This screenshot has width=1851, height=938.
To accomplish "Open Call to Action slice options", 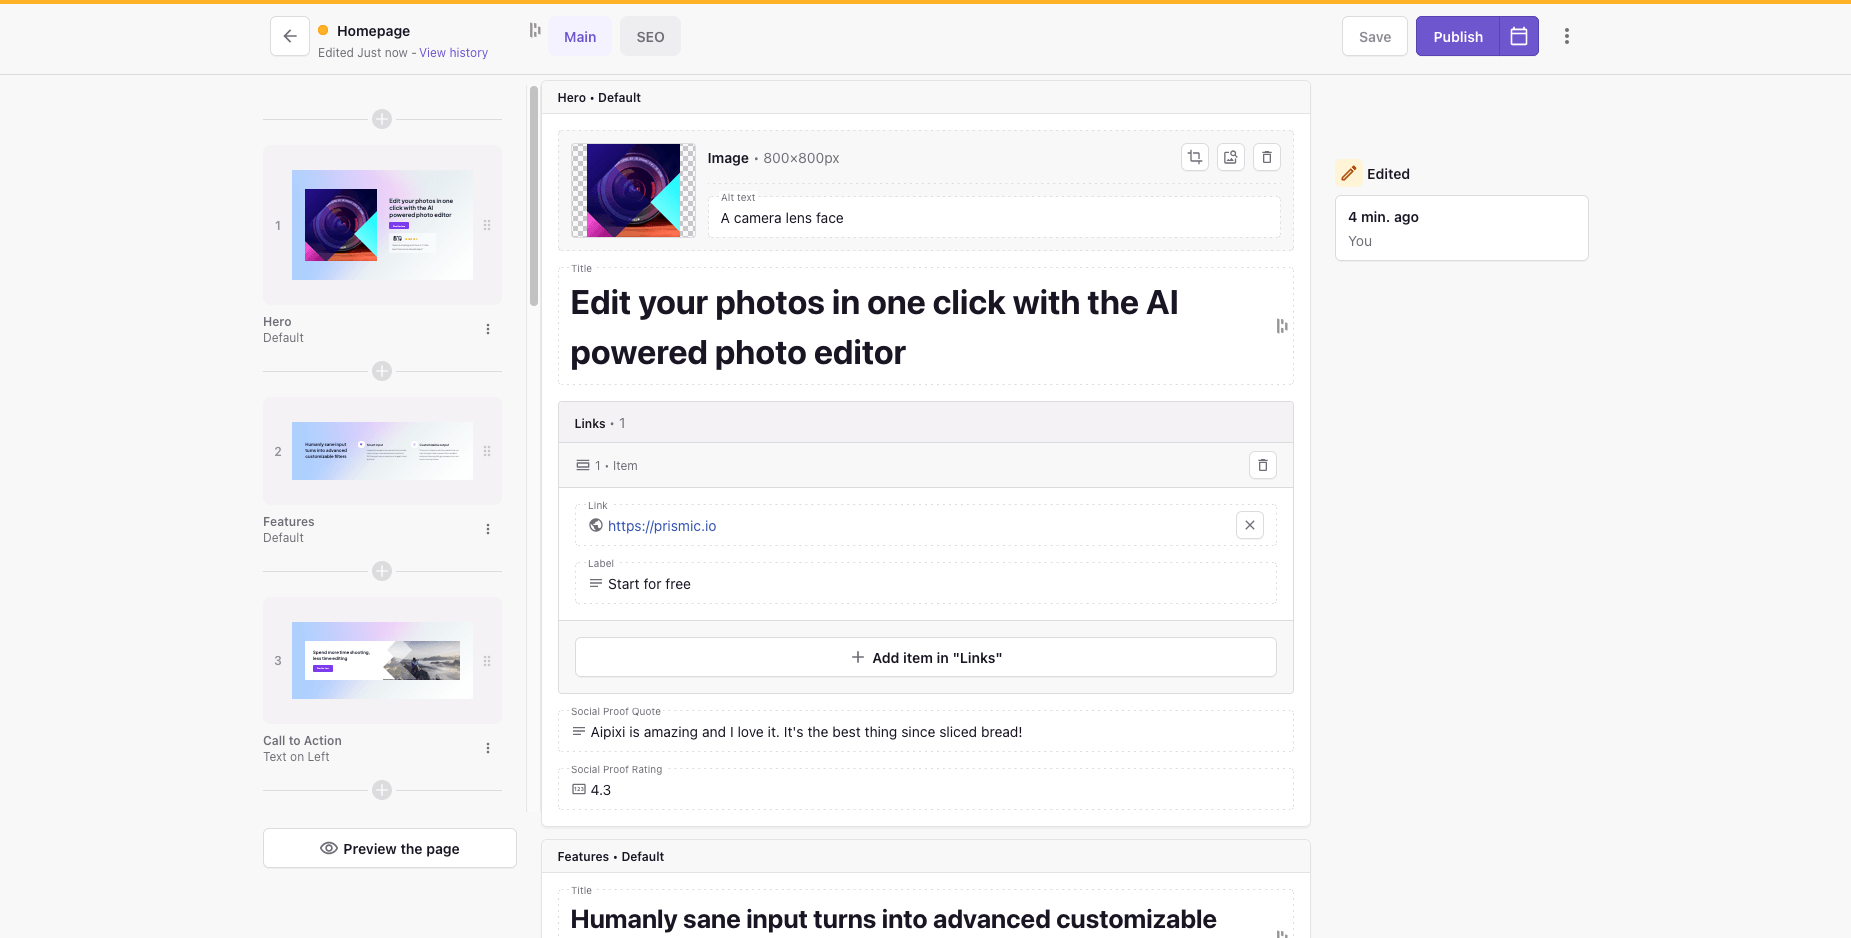I will coord(488,748).
